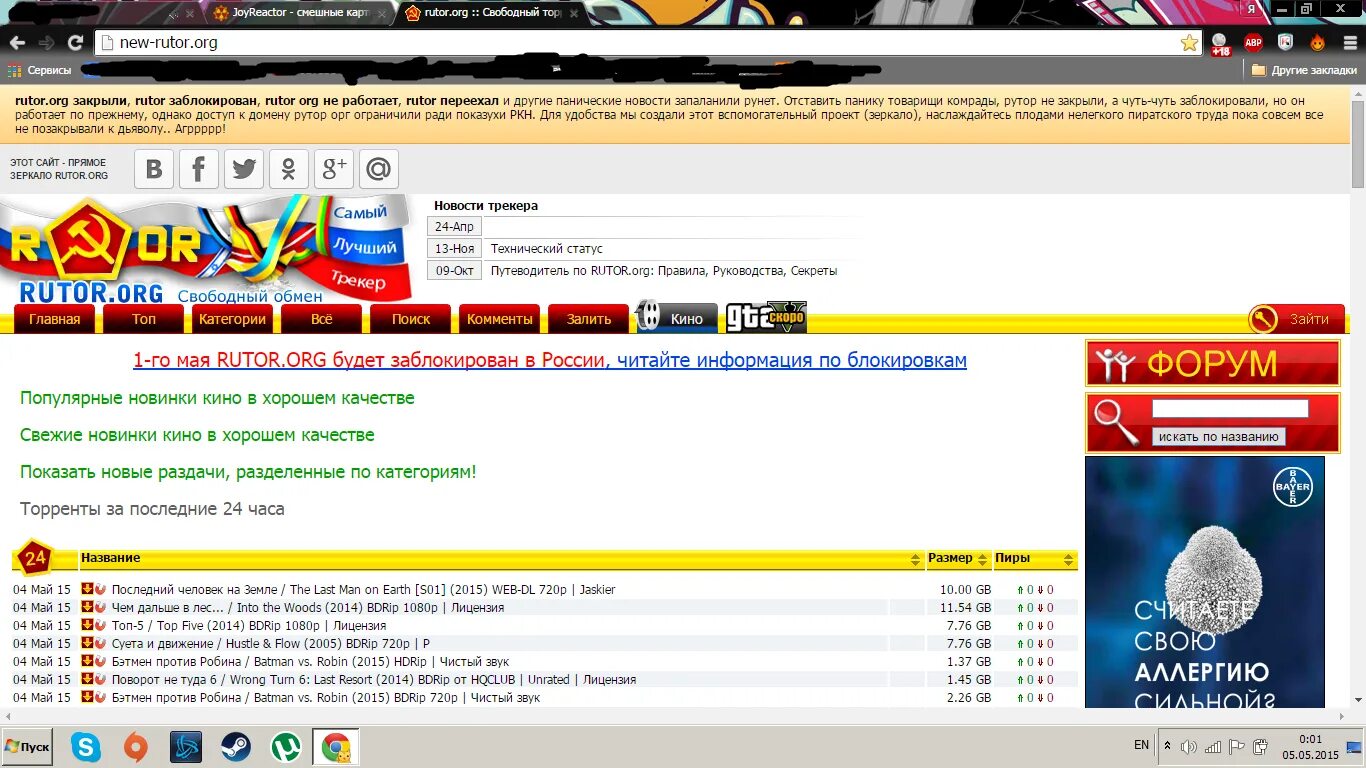Click the Bayer allergy advertisement banner
1366x768 pixels.
(x=1205, y=582)
